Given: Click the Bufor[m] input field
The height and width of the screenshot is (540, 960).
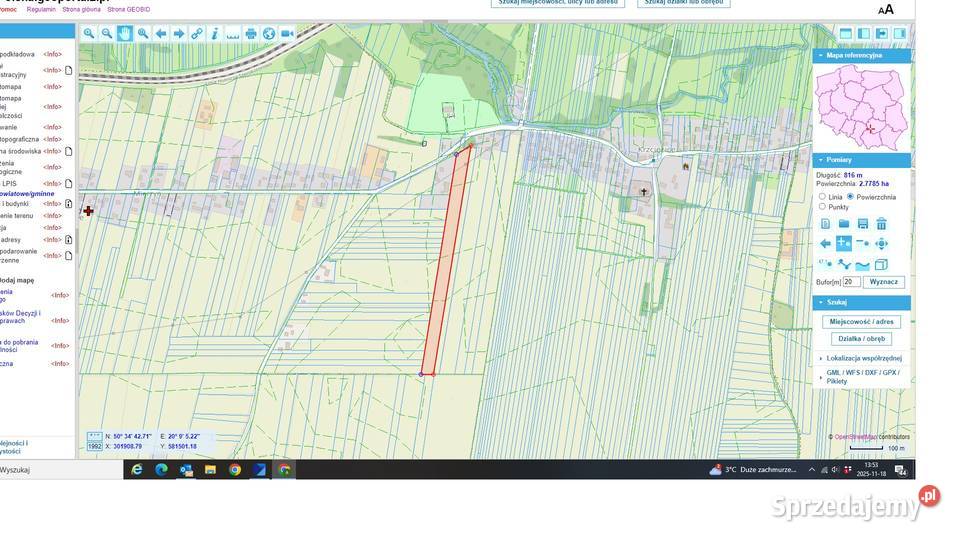Looking at the screenshot, I should click(852, 282).
